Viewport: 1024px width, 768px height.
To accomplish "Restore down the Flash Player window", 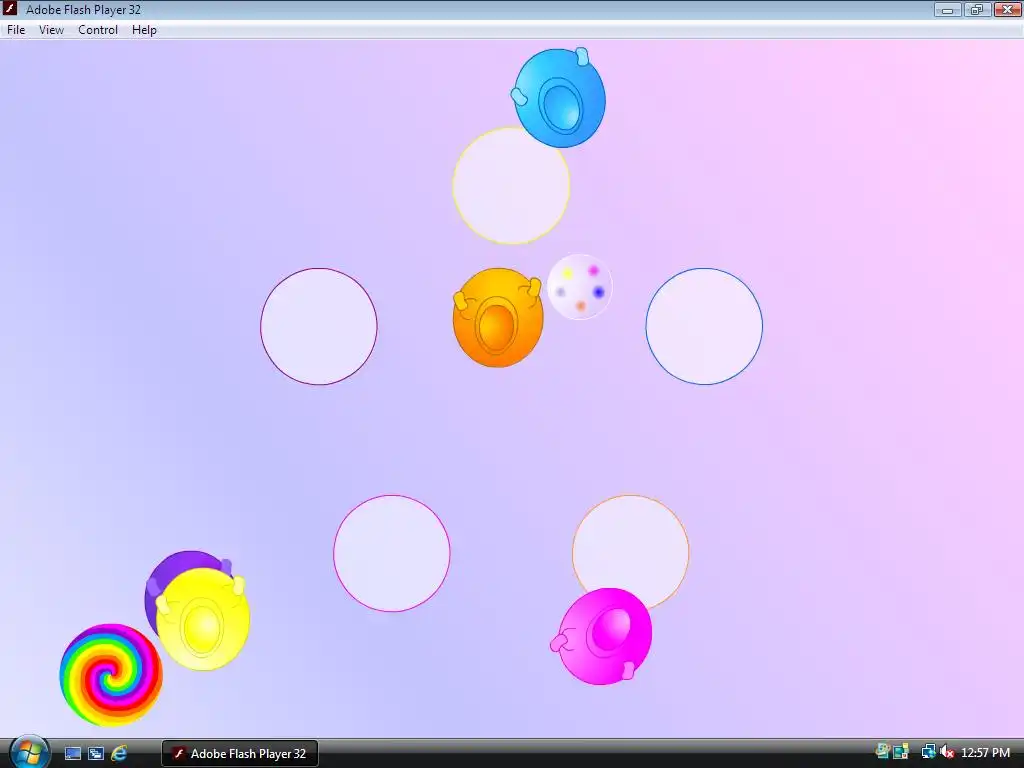I will tap(977, 10).
